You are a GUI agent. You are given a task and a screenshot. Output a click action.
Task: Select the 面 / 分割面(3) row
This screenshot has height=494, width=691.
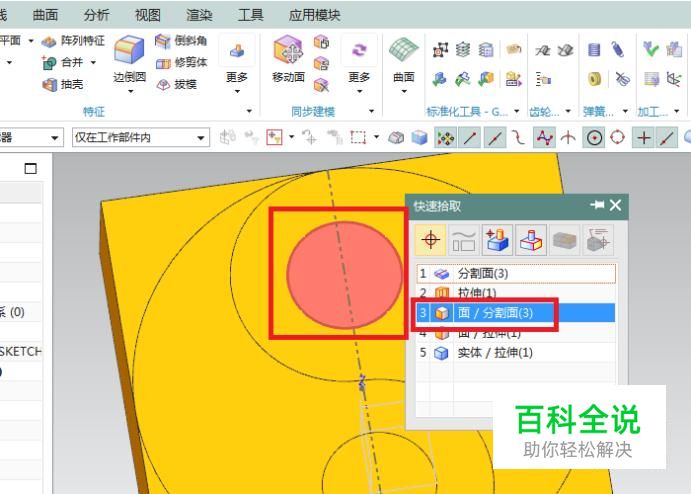coord(516,312)
